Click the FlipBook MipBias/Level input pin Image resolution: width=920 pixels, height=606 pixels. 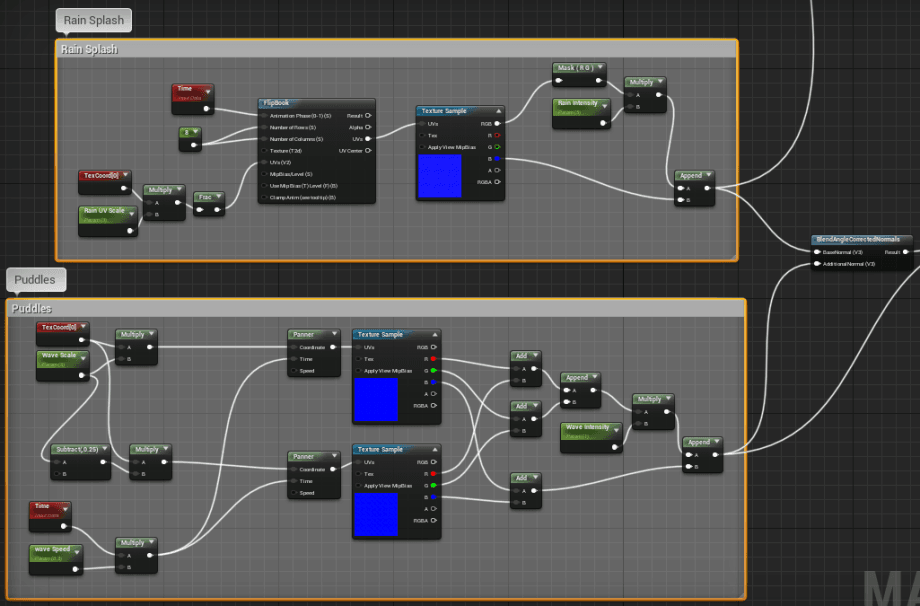click(264, 174)
